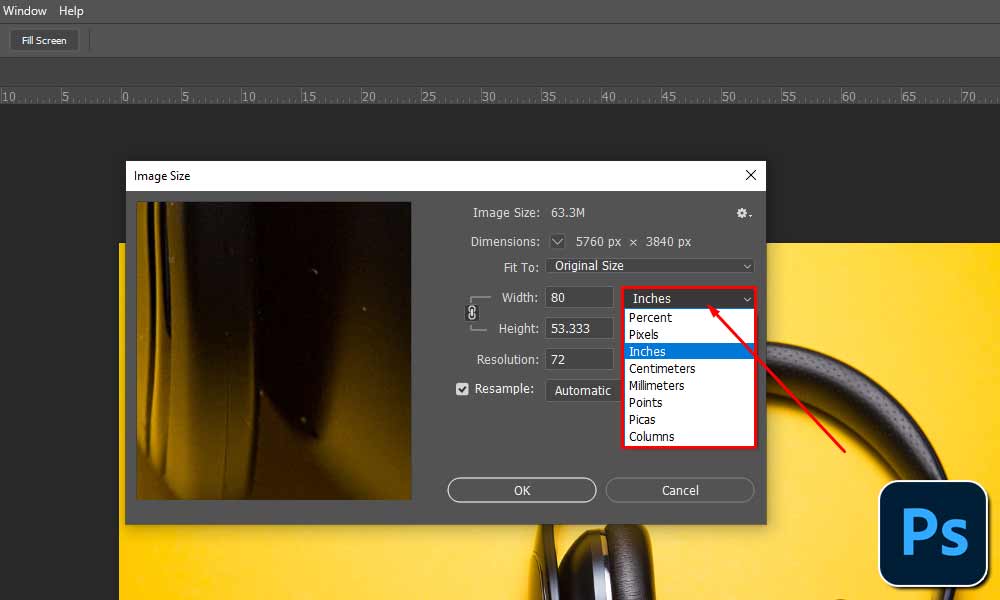Viewport: 1000px width, 600px height.
Task: Click the image preview in the dialog
Action: (274, 351)
